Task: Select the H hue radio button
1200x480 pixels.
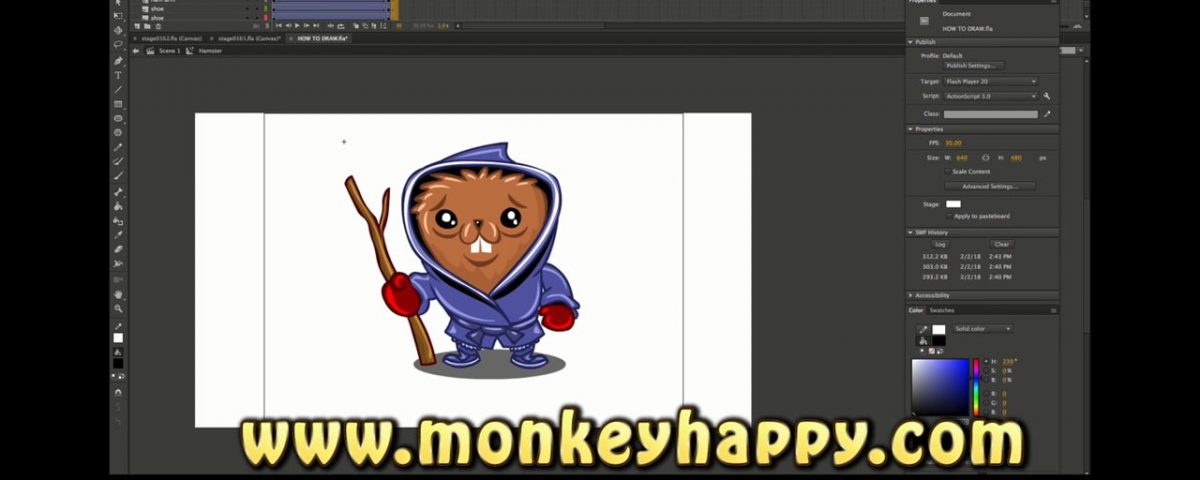Action: [x=986, y=361]
